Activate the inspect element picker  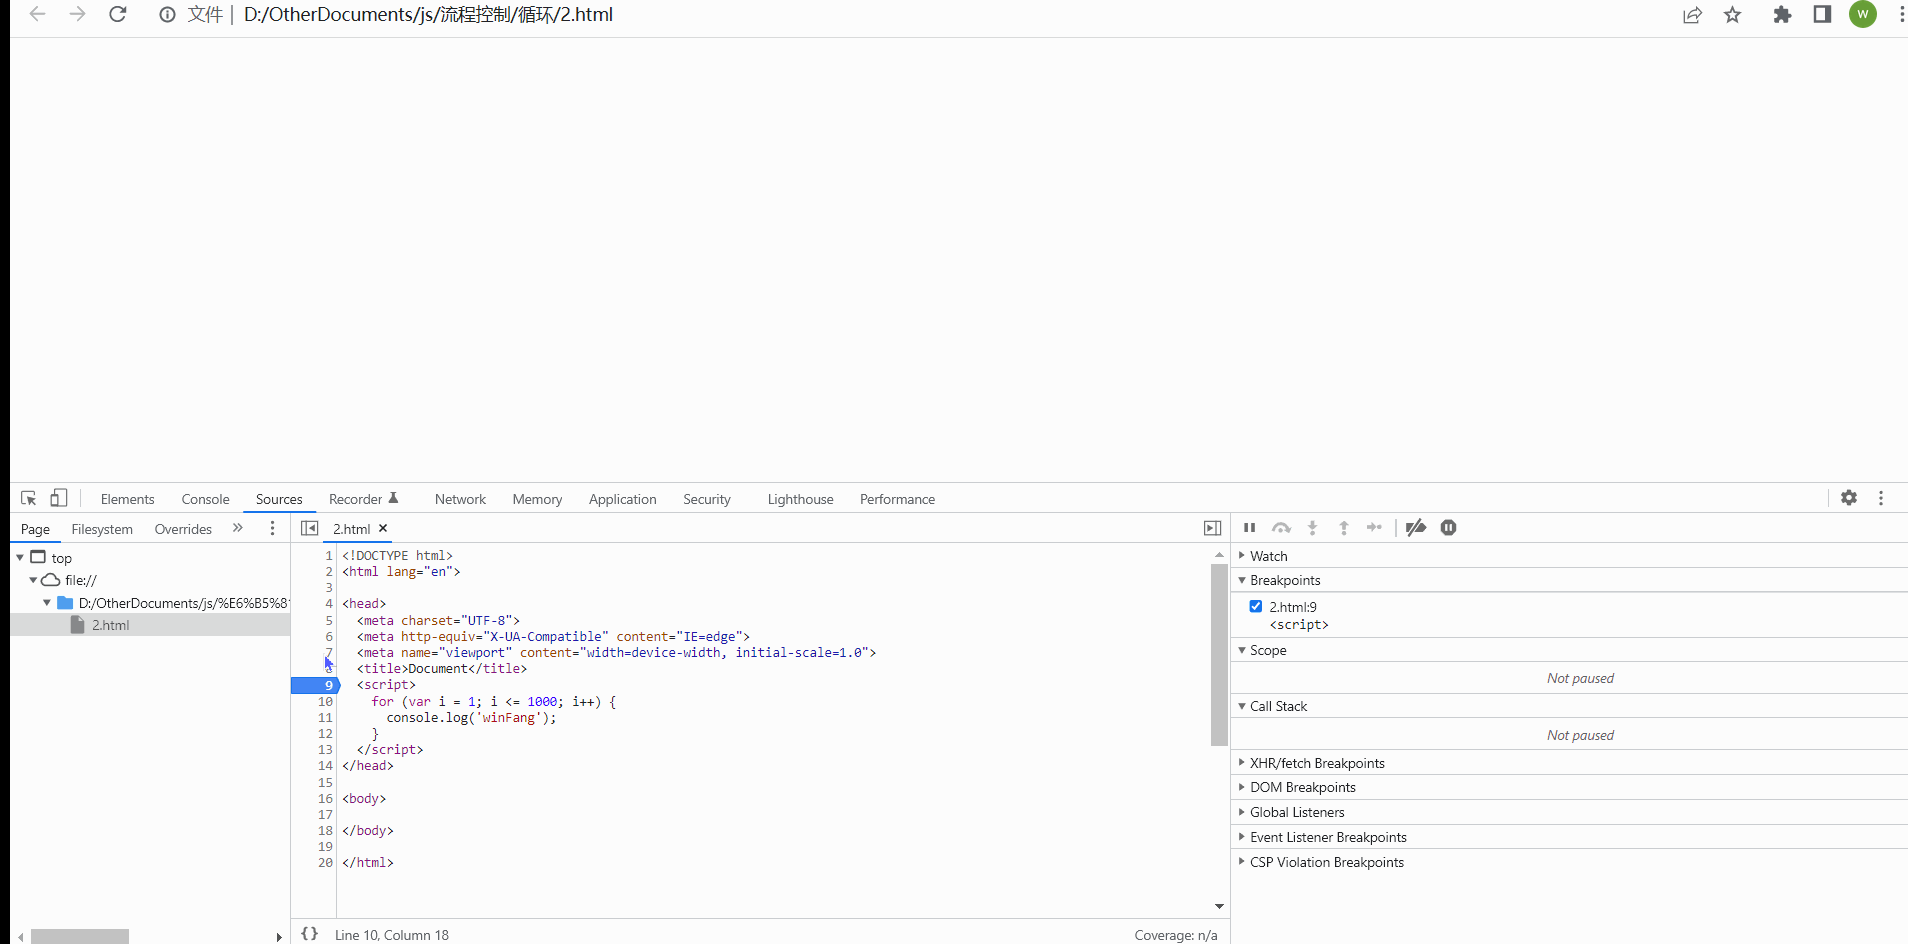28,498
